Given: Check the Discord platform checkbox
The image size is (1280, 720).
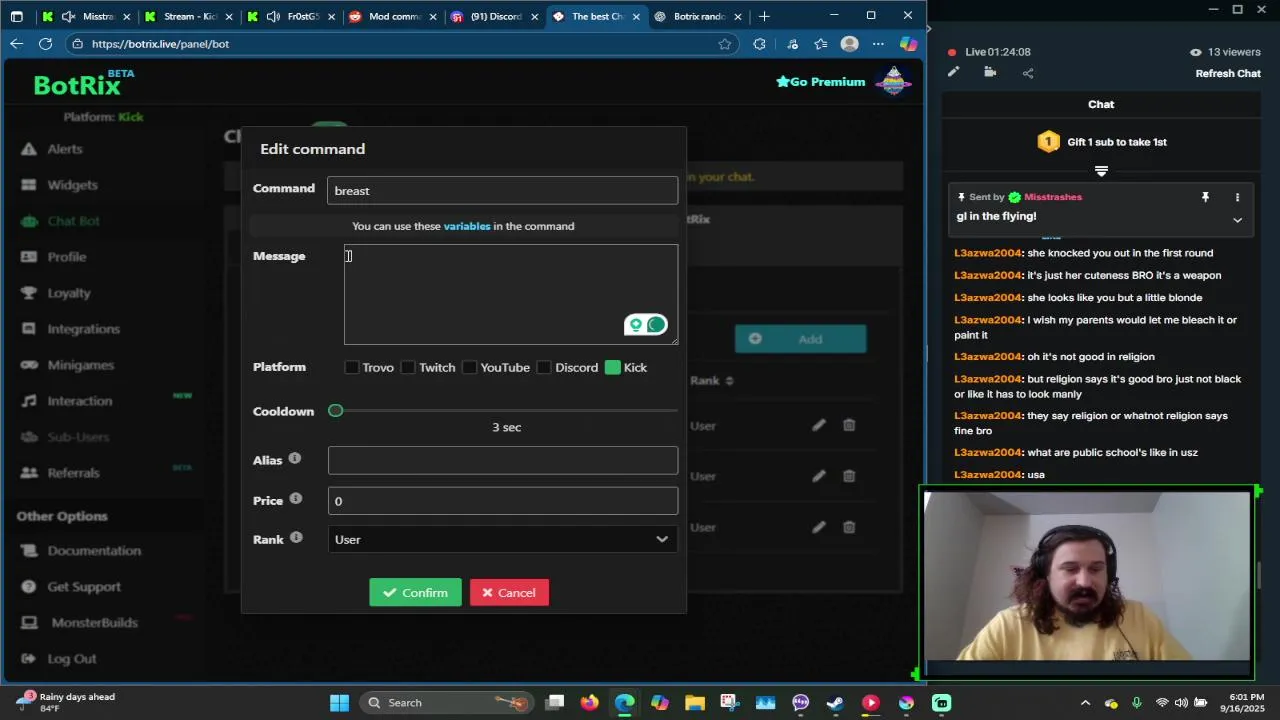Looking at the screenshot, I should pos(544,367).
